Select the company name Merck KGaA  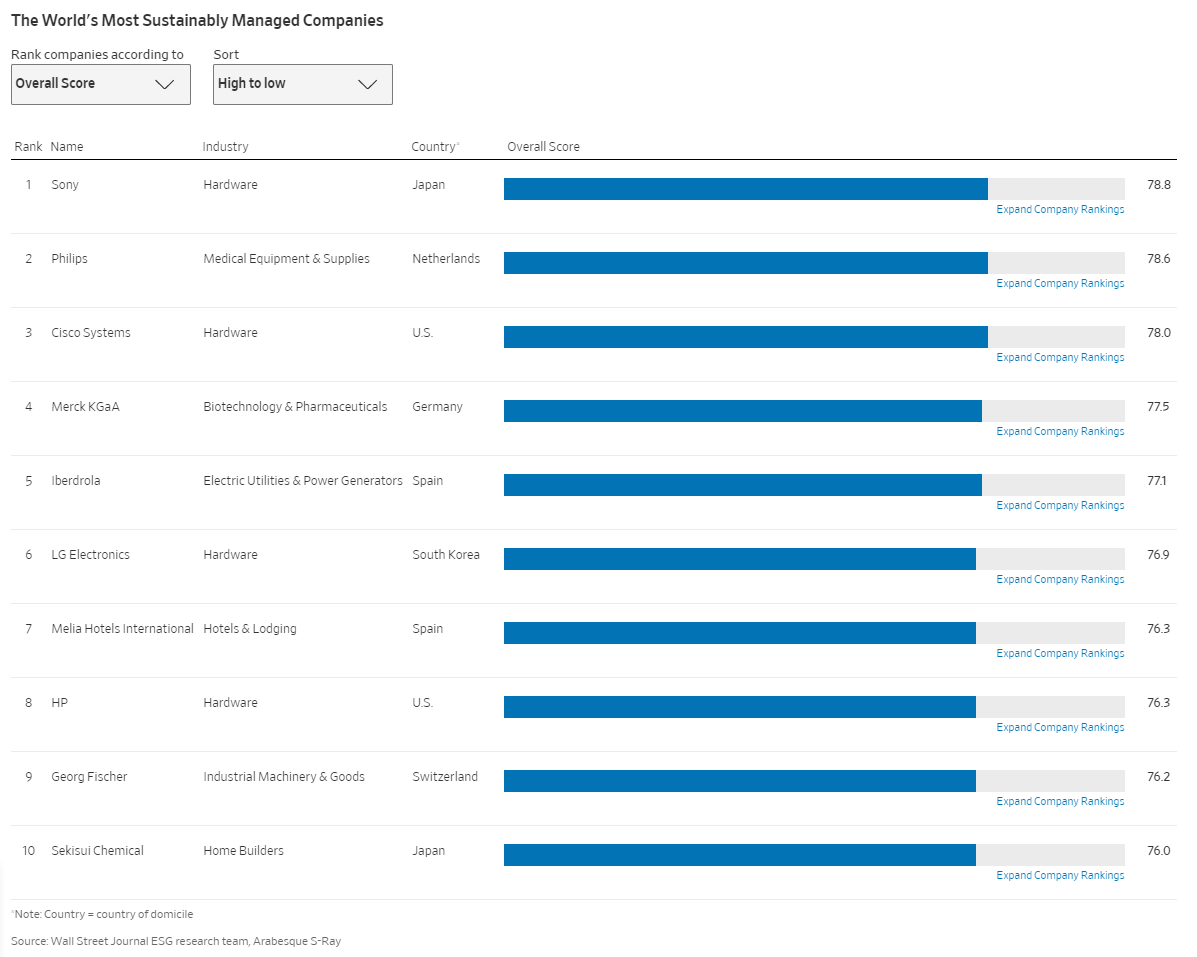point(86,407)
